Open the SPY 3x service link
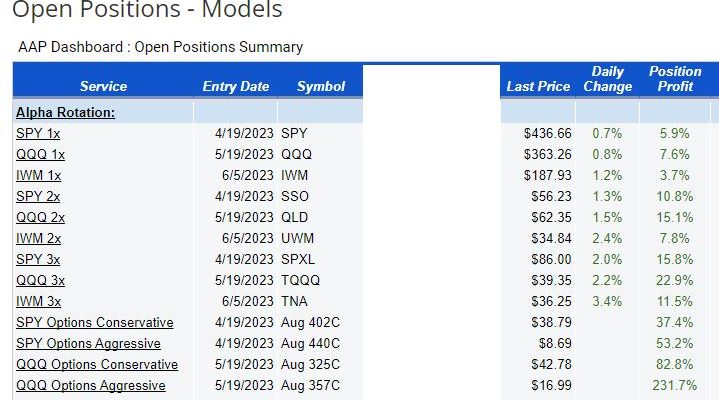The width and height of the screenshot is (719, 400). [38, 260]
